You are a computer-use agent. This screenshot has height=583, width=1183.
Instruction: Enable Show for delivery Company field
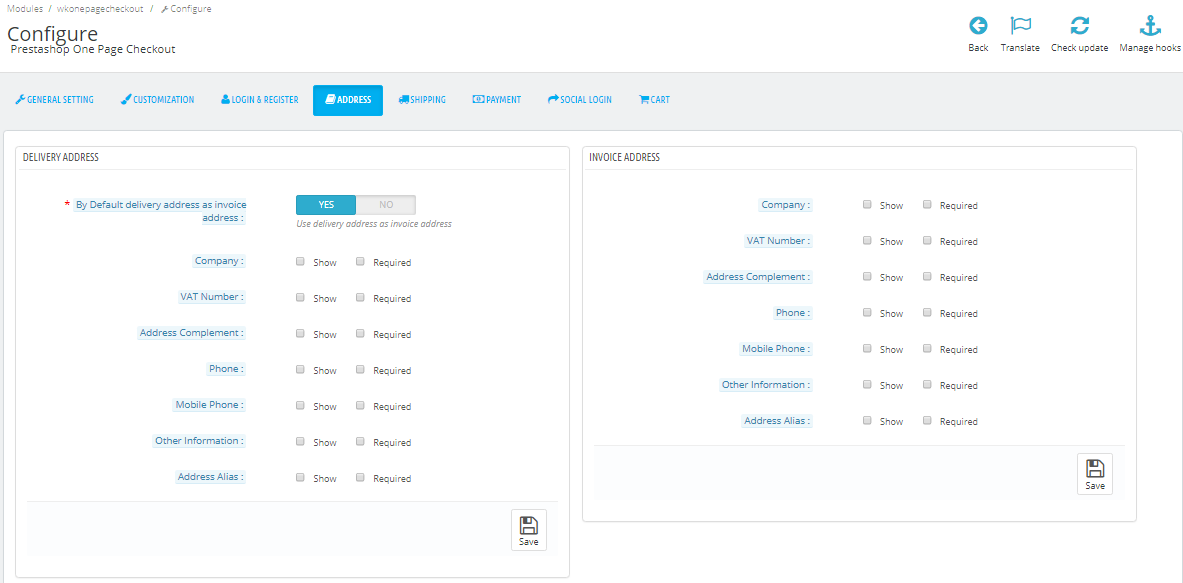(300, 262)
